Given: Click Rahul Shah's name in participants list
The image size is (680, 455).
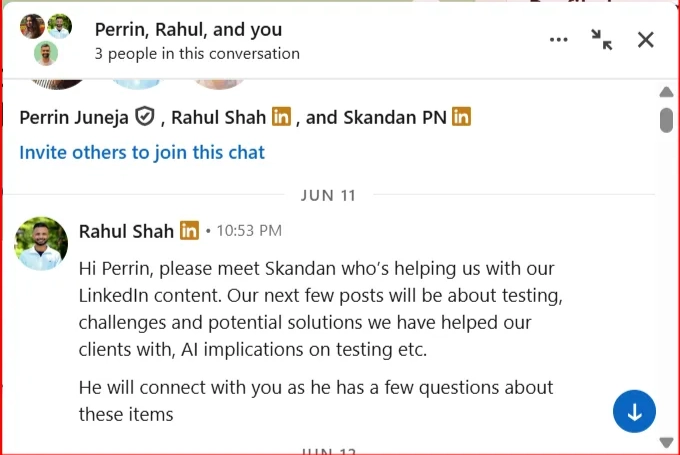Looking at the screenshot, I should coord(219,117).
